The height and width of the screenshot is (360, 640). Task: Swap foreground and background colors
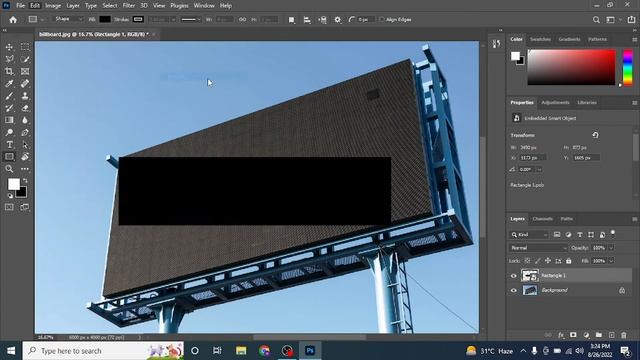pos(25,180)
